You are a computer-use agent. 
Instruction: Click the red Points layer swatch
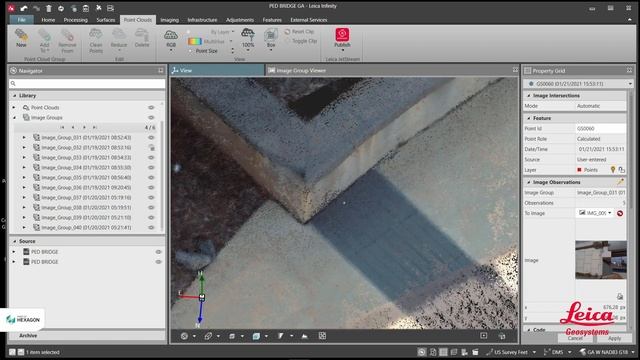[x=579, y=170]
